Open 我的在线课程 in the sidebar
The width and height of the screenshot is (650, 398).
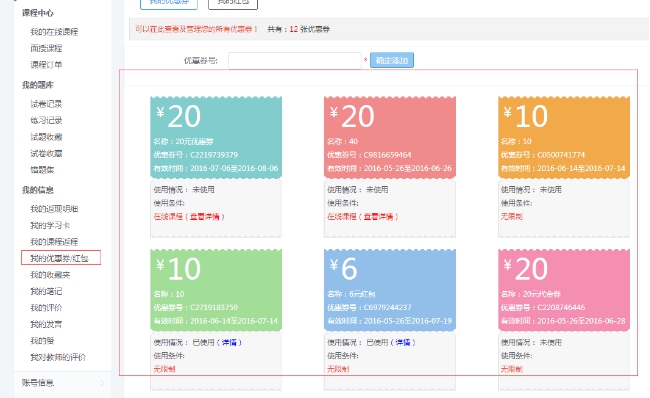[x=54, y=32]
